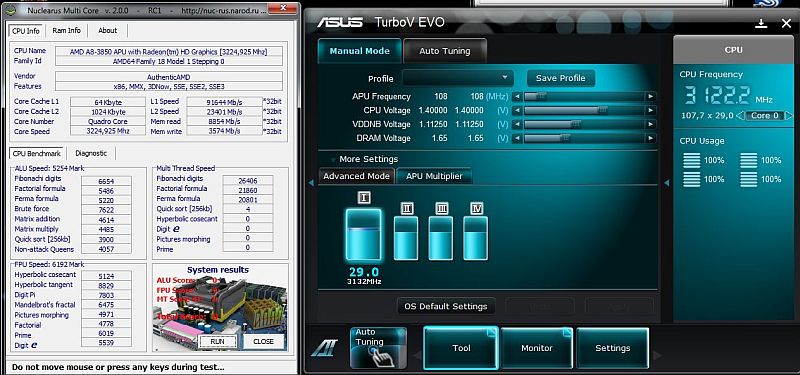This screenshot has width=800, height=375.
Task: Click the ASUS AI logo icon
Action: pos(324,348)
